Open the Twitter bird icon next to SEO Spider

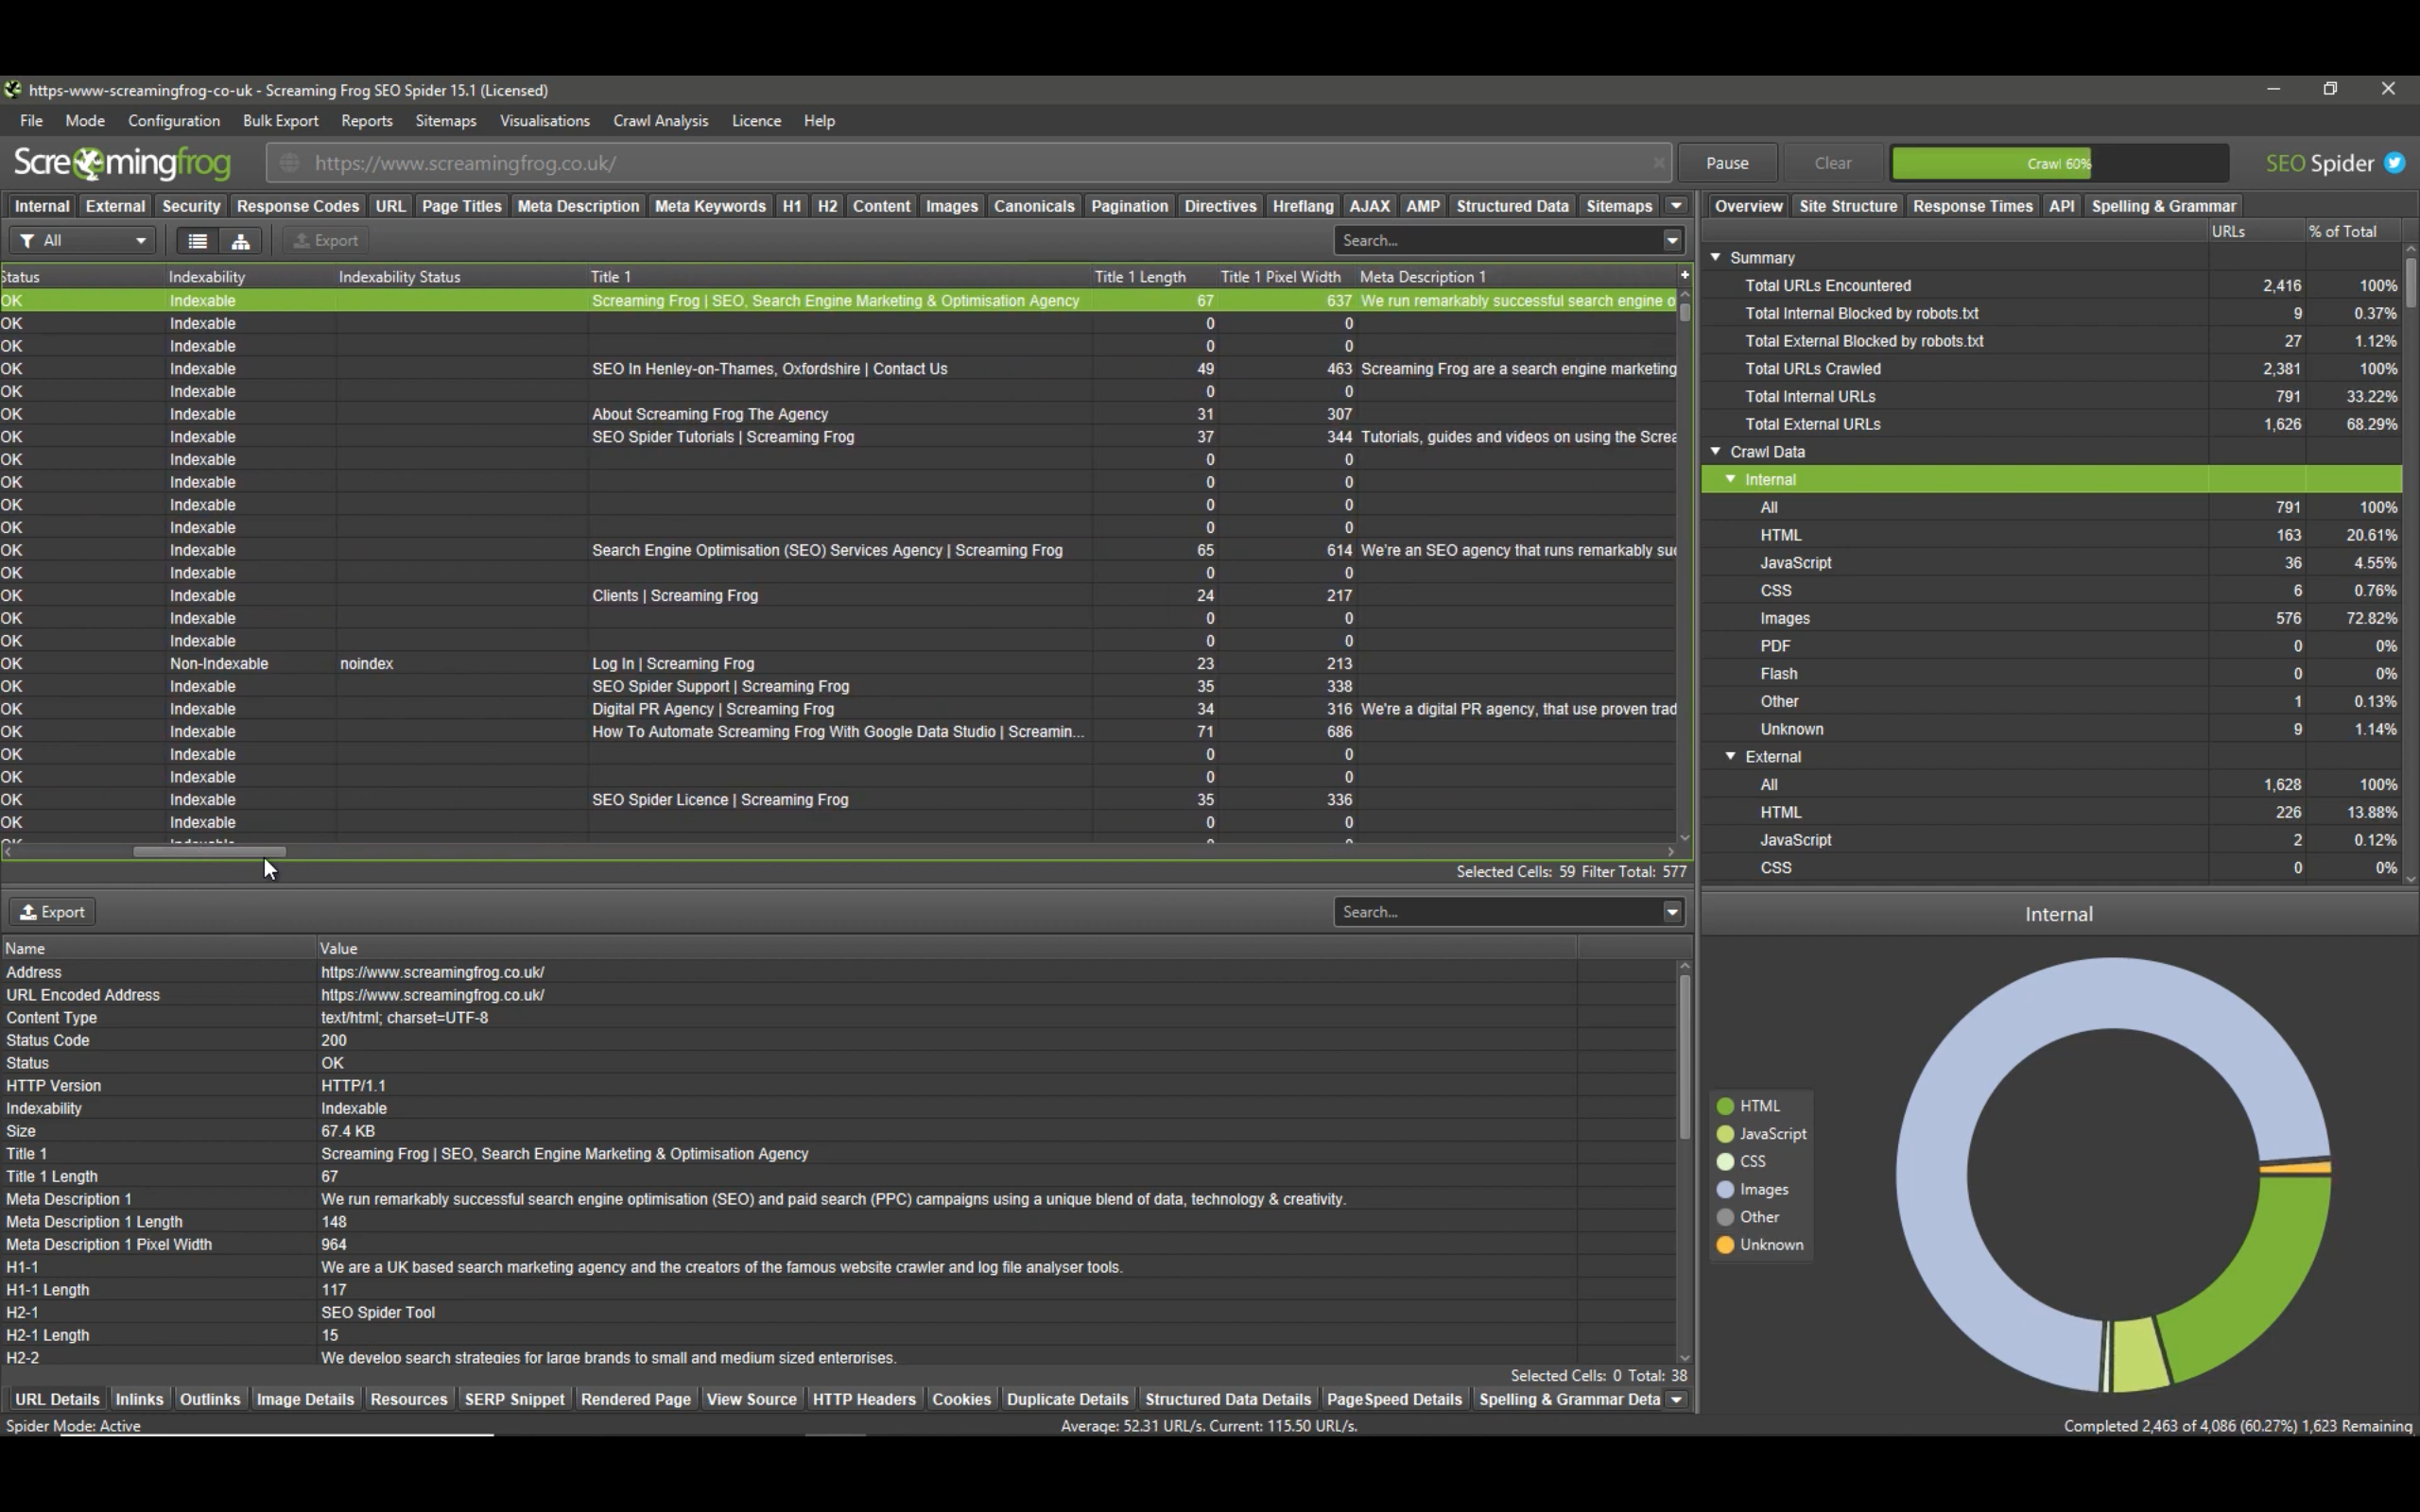(2394, 163)
